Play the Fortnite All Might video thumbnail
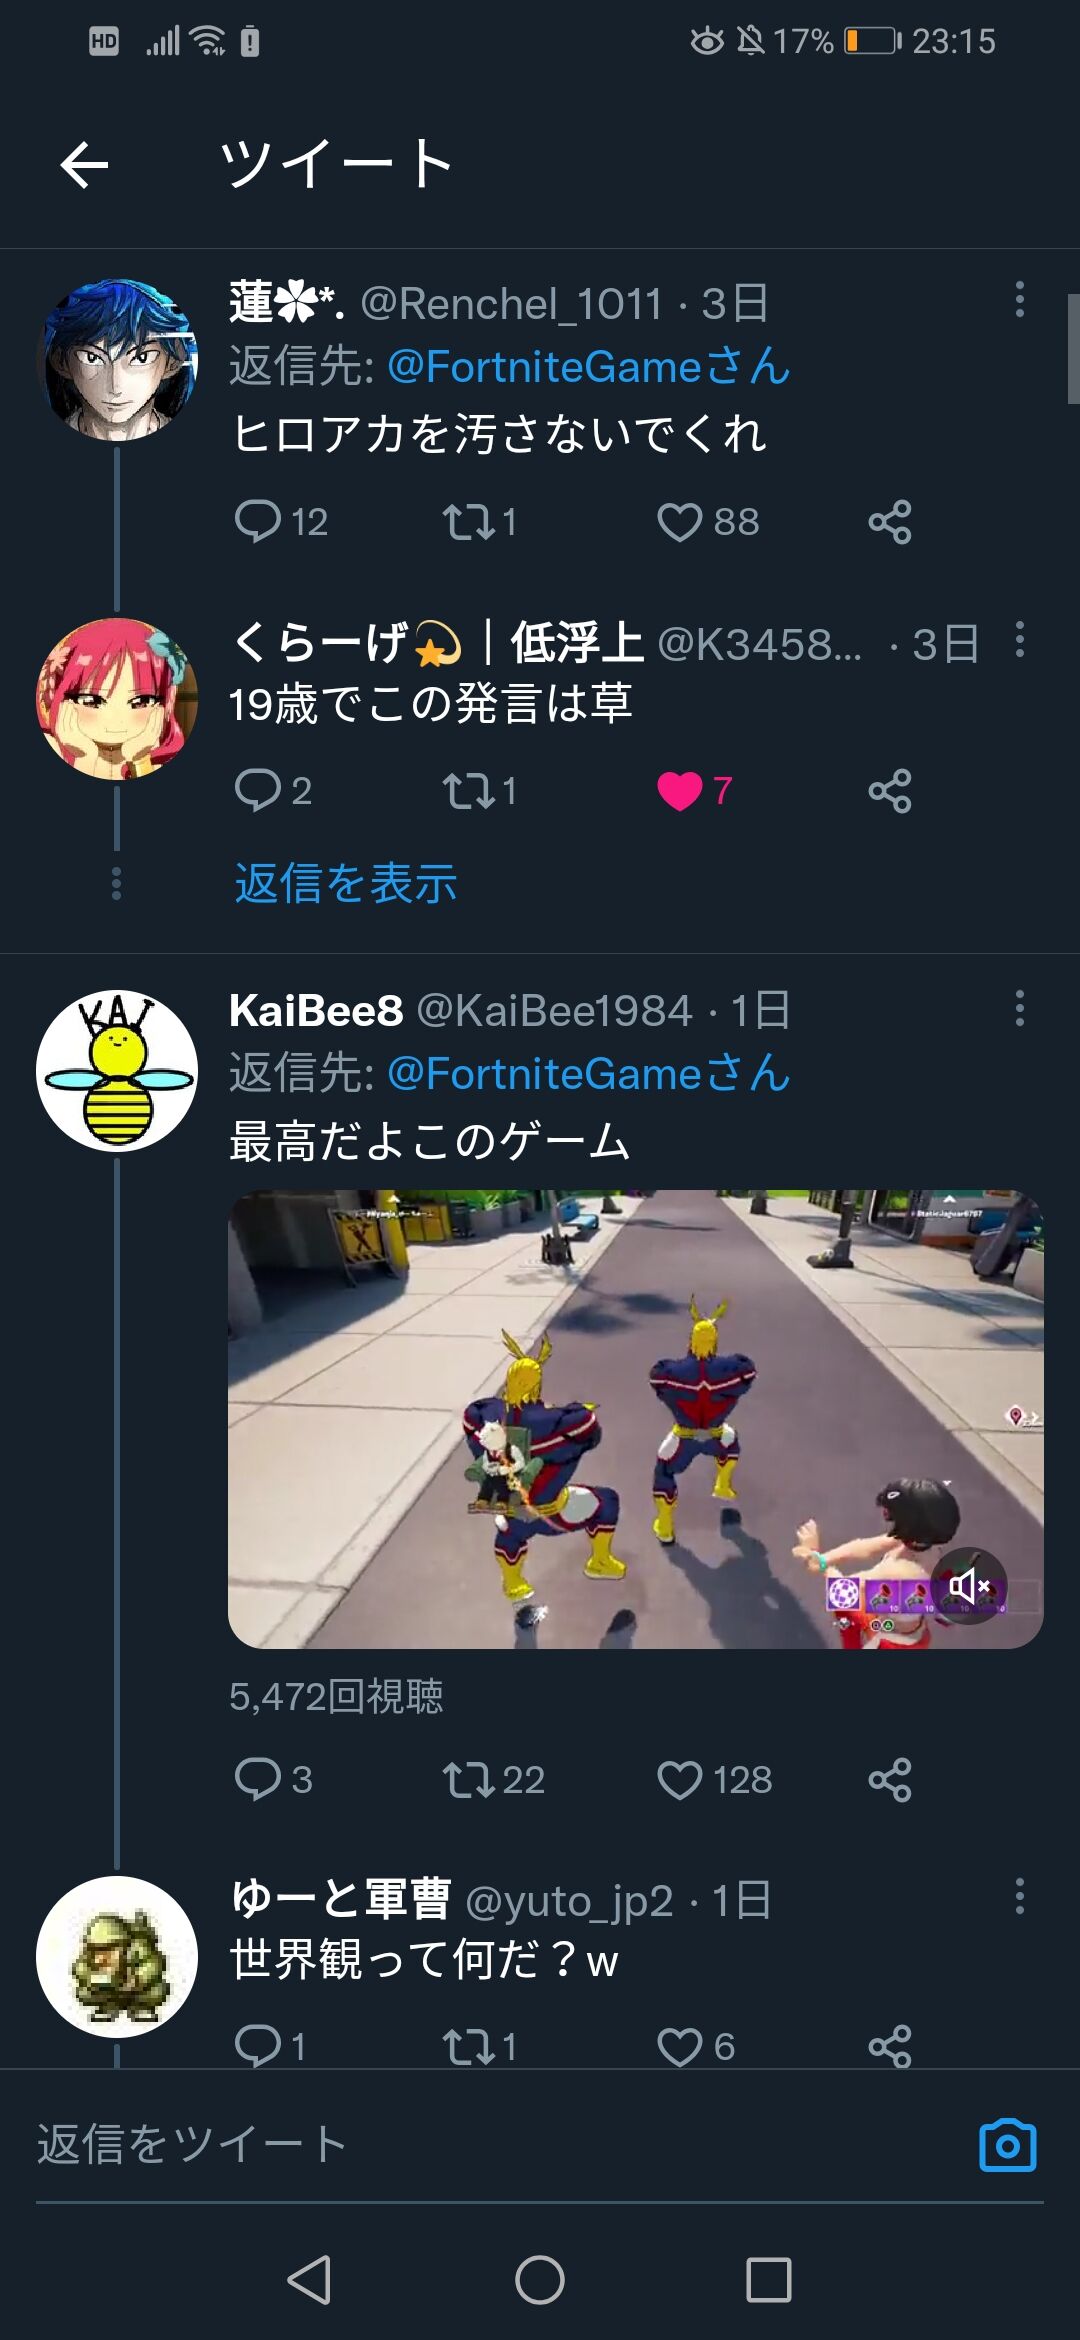 [636, 1419]
